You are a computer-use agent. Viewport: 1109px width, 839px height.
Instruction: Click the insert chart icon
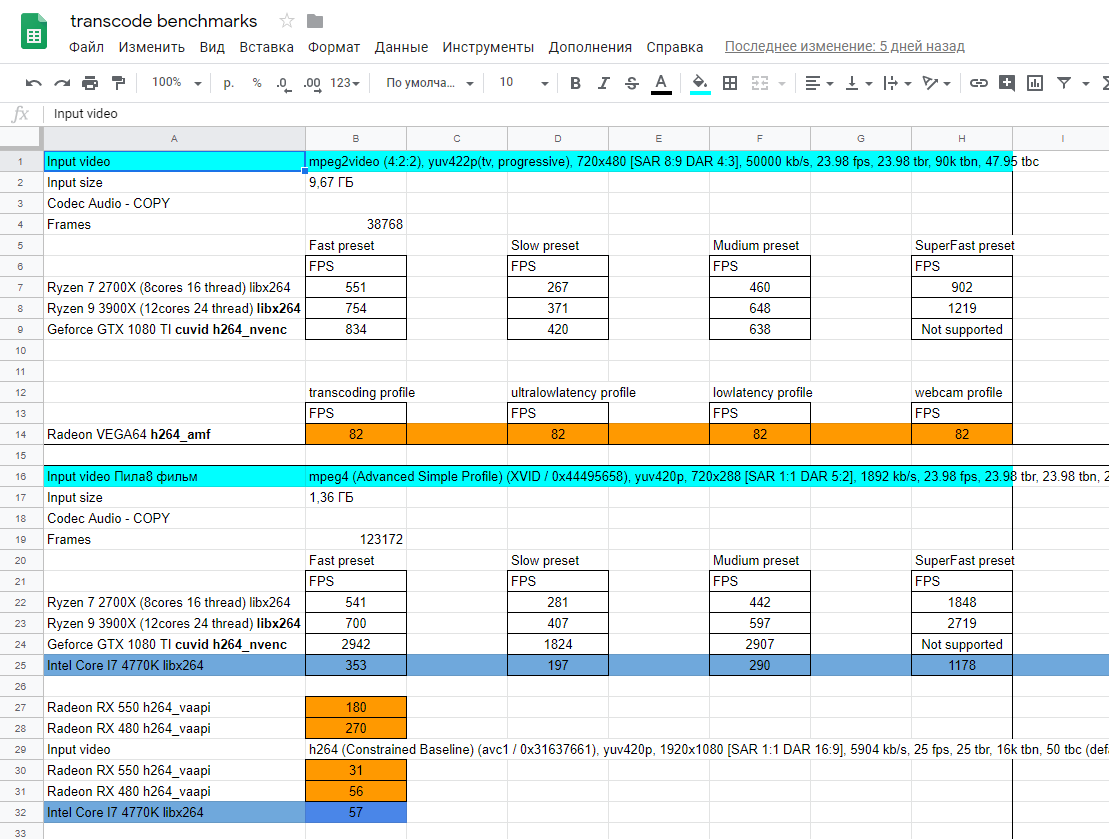coord(1035,83)
